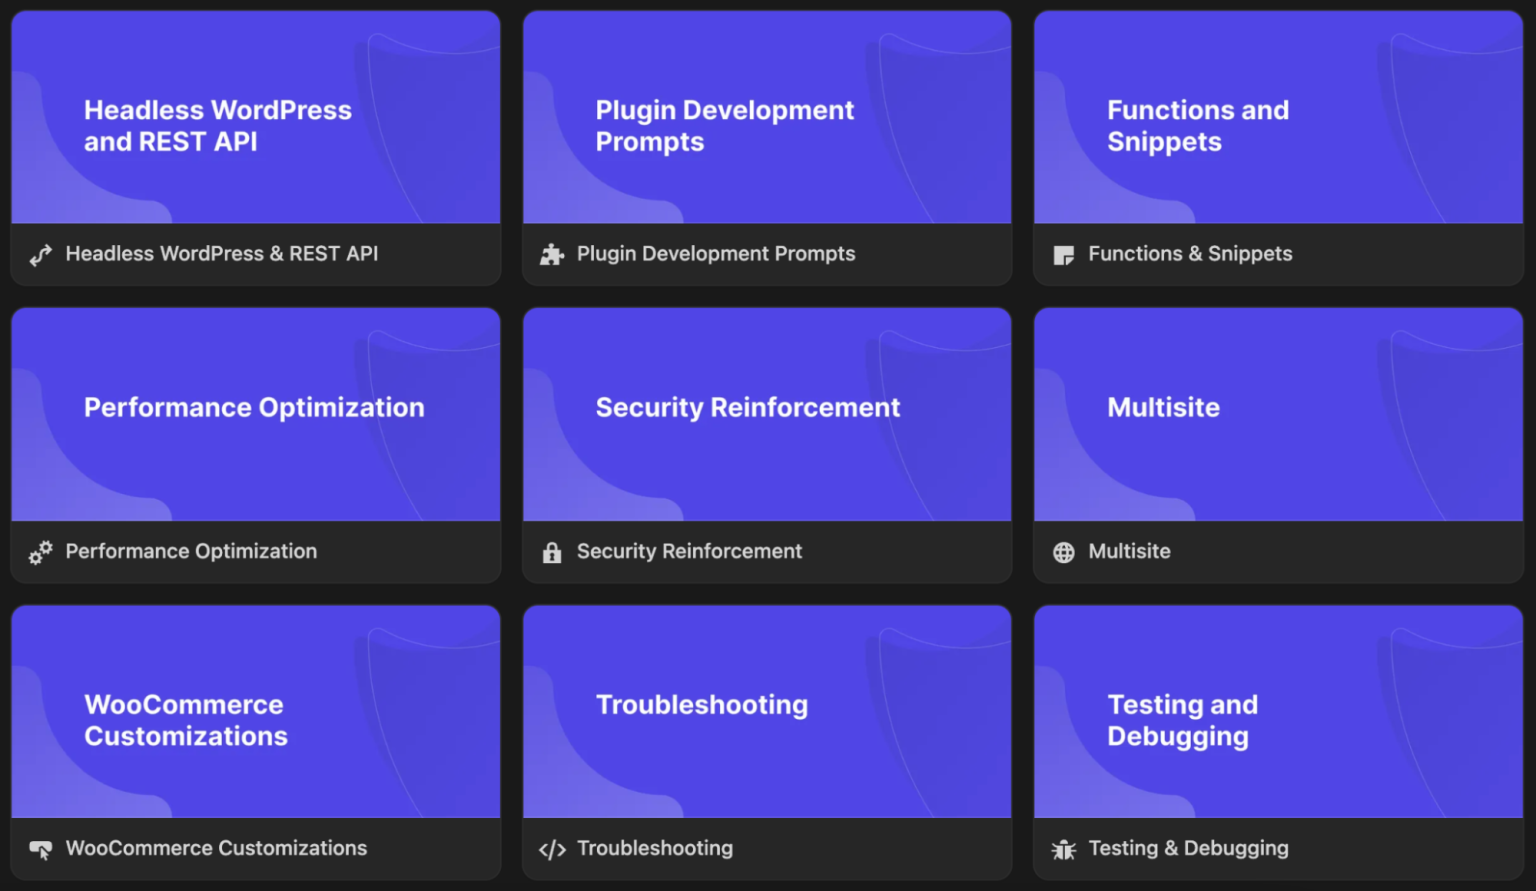This screenshot has height=891, width=1536.
Task: Select the Plugin Development Prompts page title
Action: 716,254
